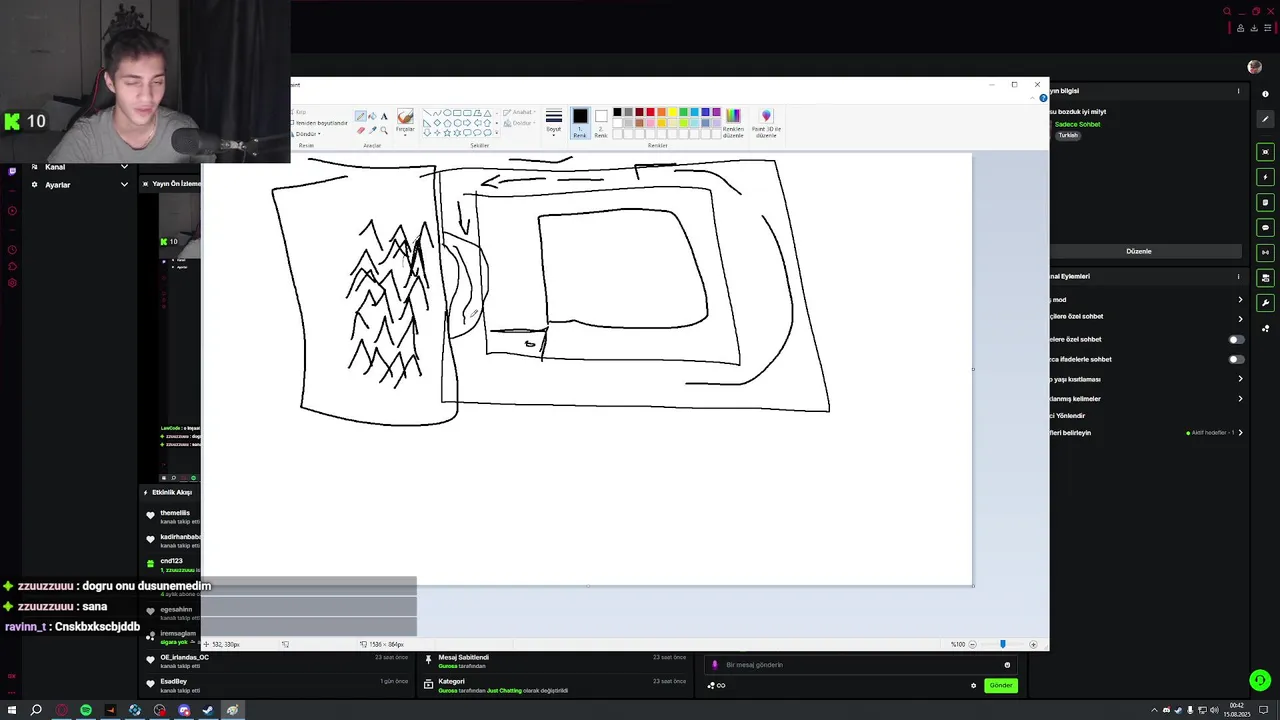Open Paint 3D ile düzenle

(767, 123)
